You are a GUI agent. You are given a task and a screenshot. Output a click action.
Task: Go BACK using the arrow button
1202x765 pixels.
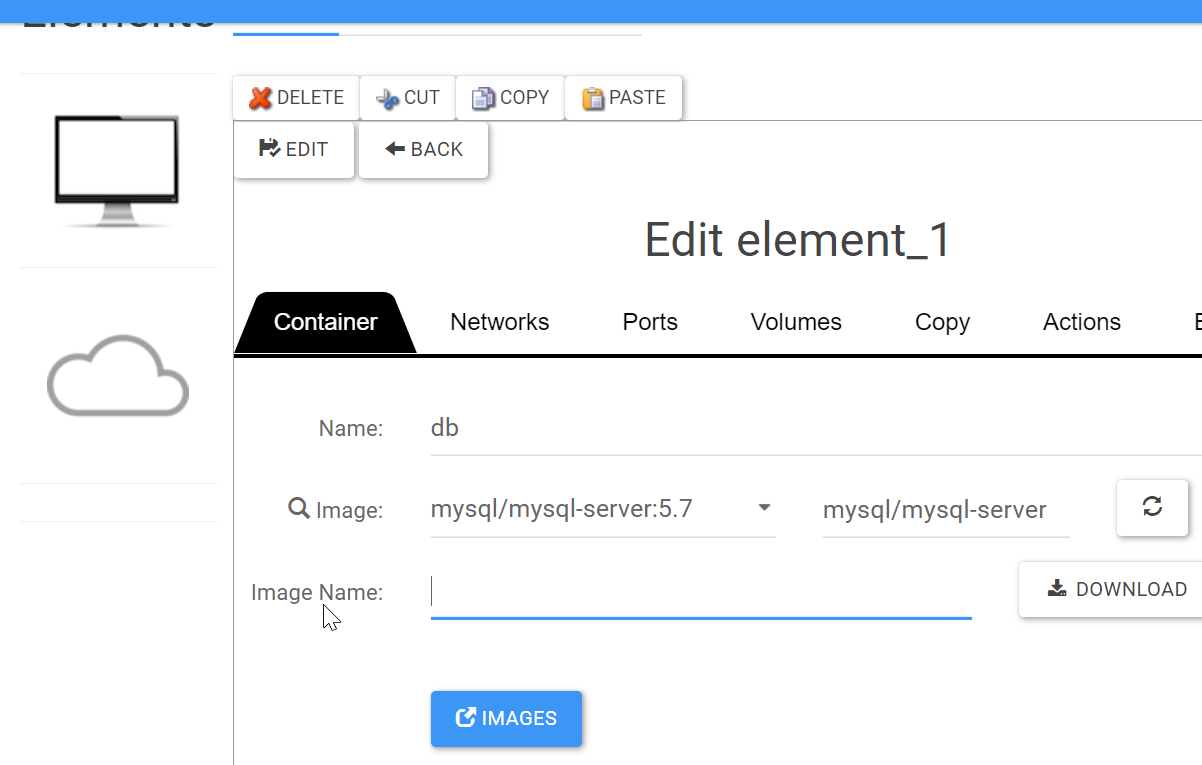click(x=424, y=150)
